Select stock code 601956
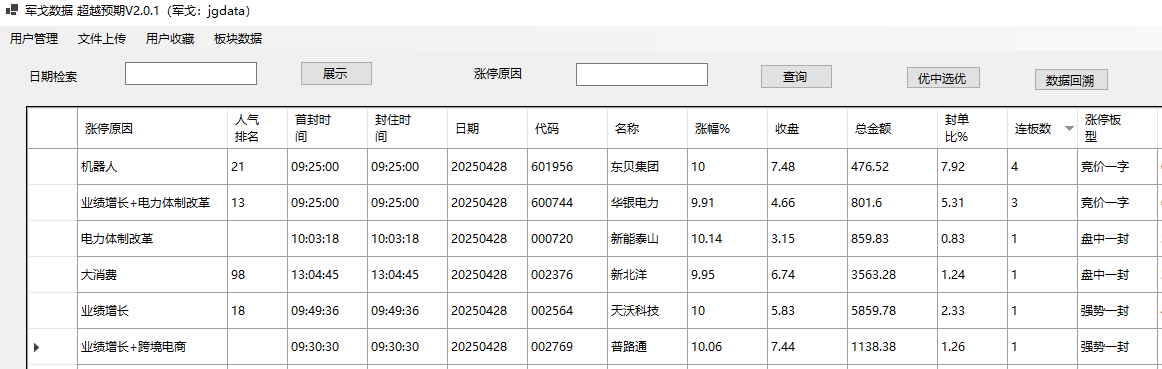 pyautogui.click(x=567, y=167)
